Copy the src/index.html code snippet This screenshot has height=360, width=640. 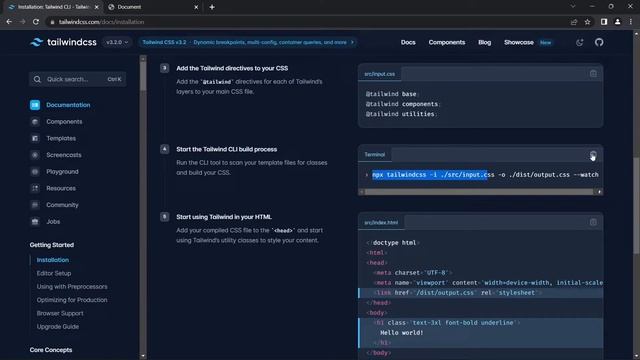coord(593,222)
